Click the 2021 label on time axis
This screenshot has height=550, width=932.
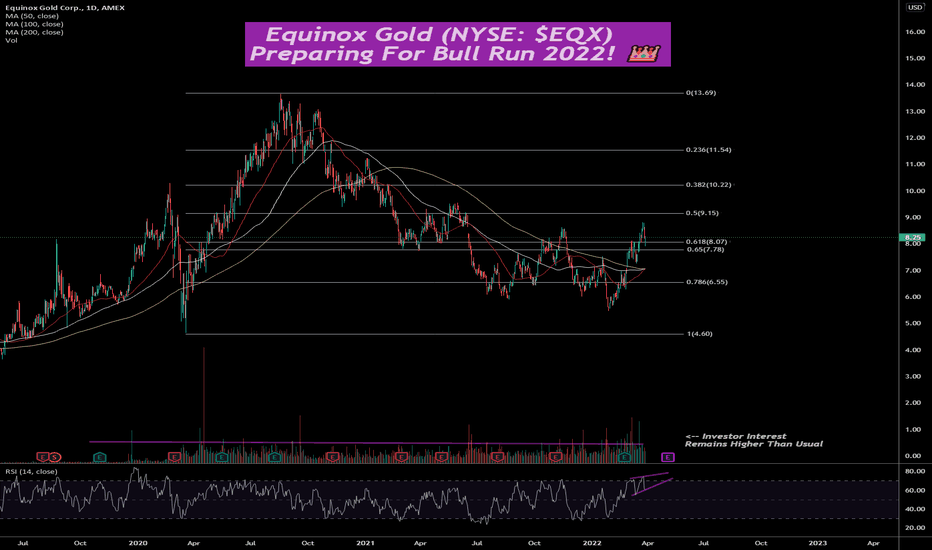click(x=365, y=543)
